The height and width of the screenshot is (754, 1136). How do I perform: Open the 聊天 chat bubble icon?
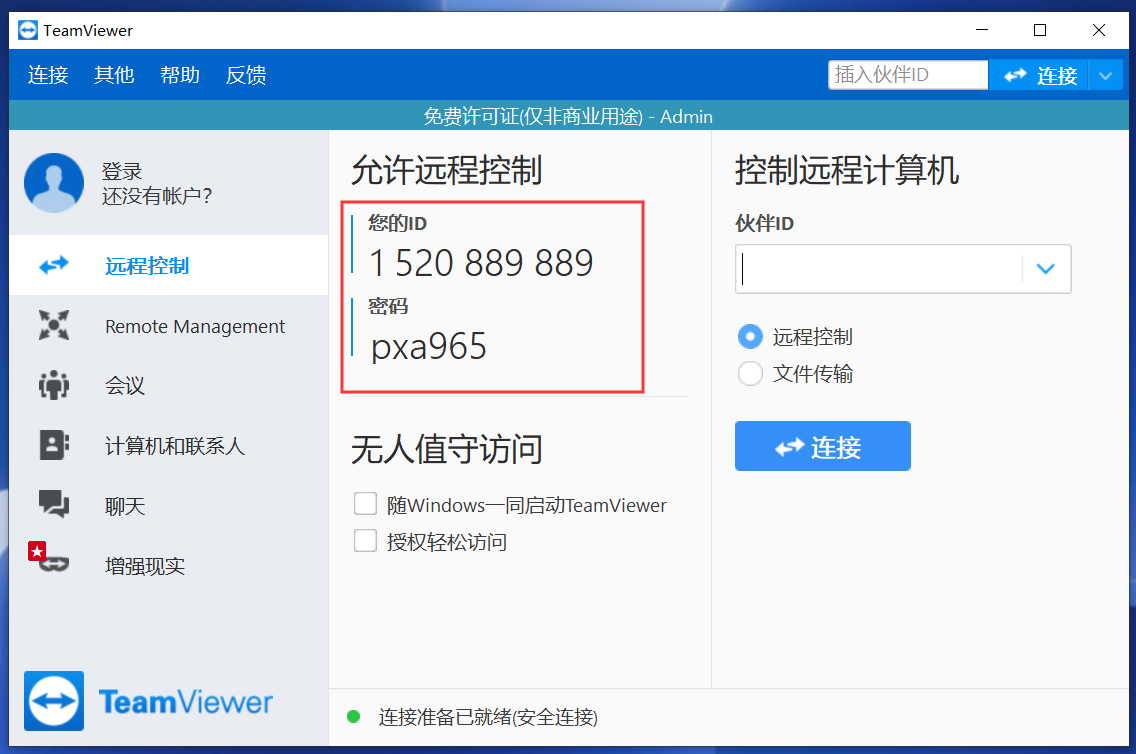(x=54, y=505)
